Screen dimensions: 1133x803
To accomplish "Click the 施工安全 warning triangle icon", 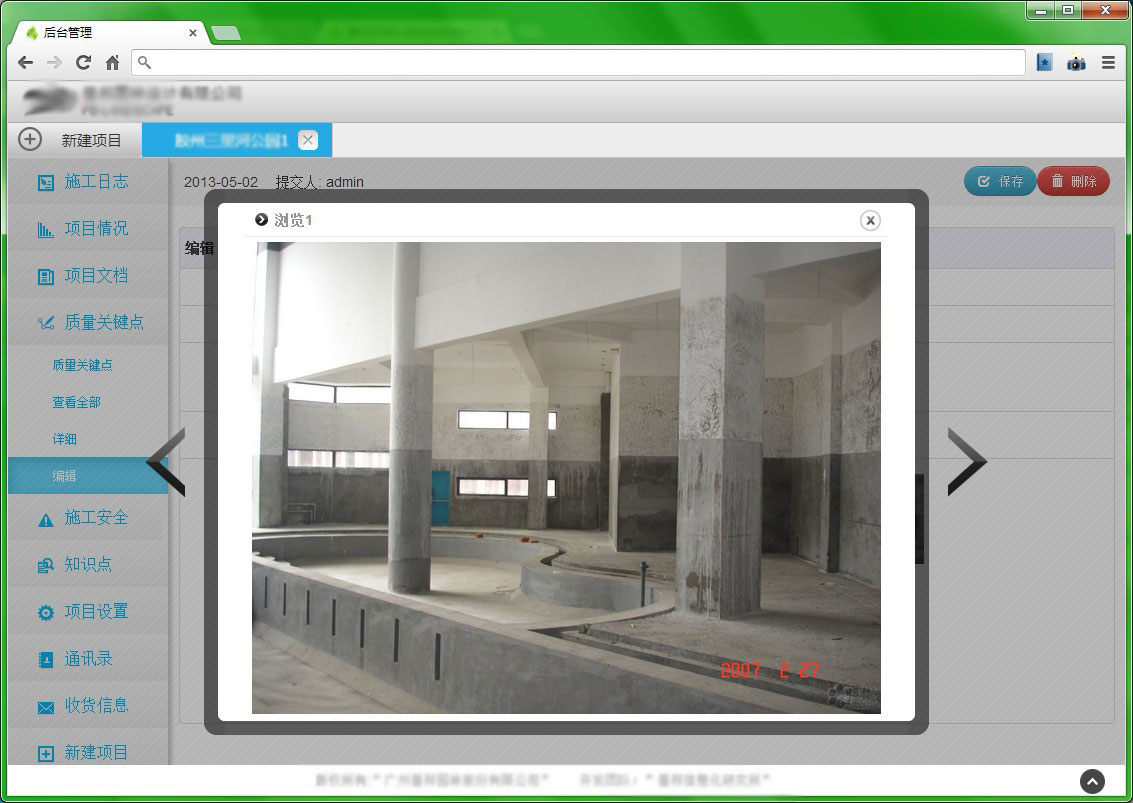I will 46,520.
